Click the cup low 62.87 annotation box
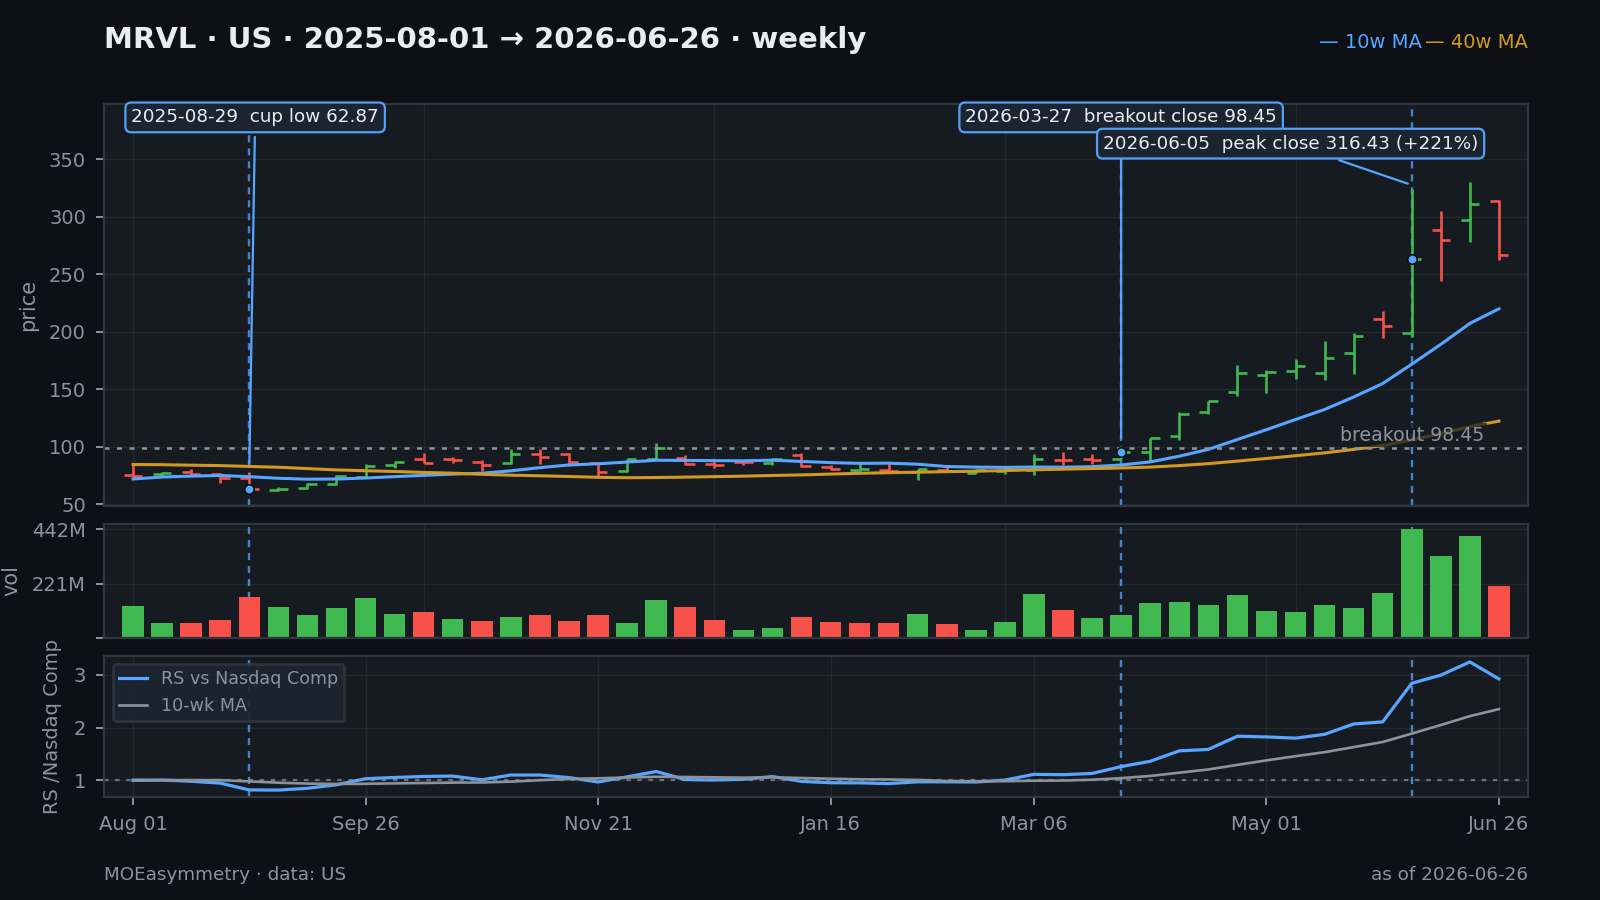Image resolution: width=1600 pixels, height=900 pixels. pyautogui.click(x=255, y=116)
